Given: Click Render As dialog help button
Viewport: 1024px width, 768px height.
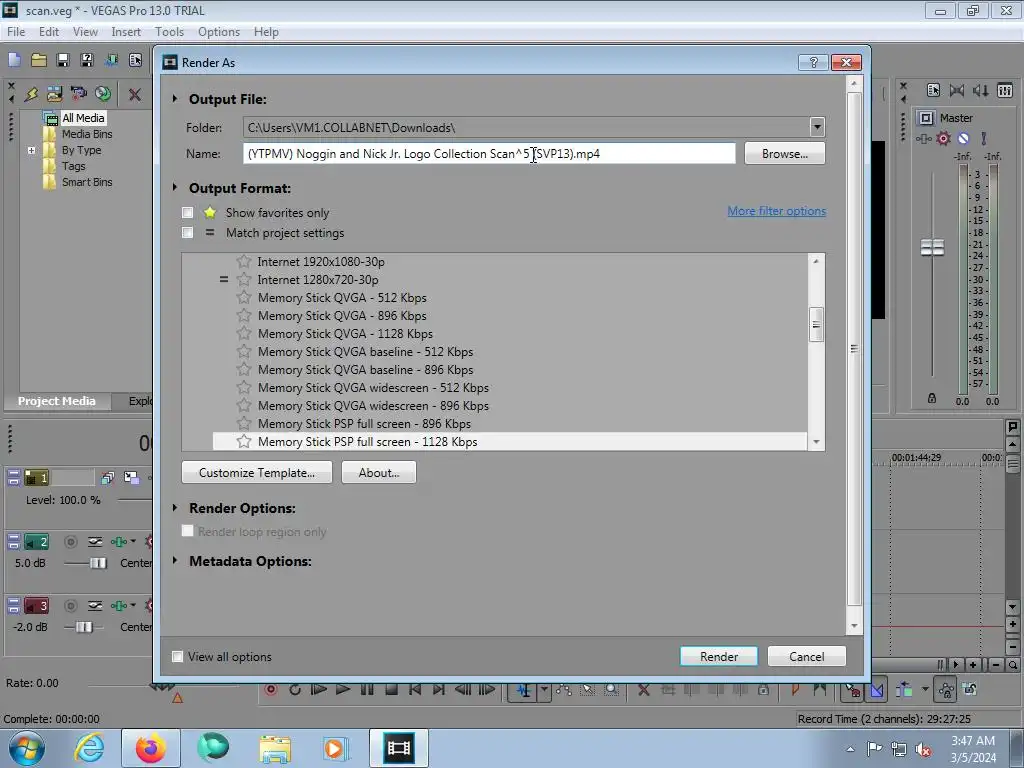Looking at the screenshot, I should click(813, 63).
